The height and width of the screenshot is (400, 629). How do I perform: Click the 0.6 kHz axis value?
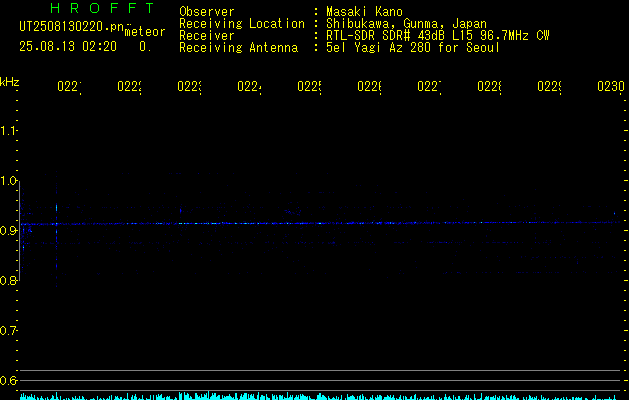(8, 380)
